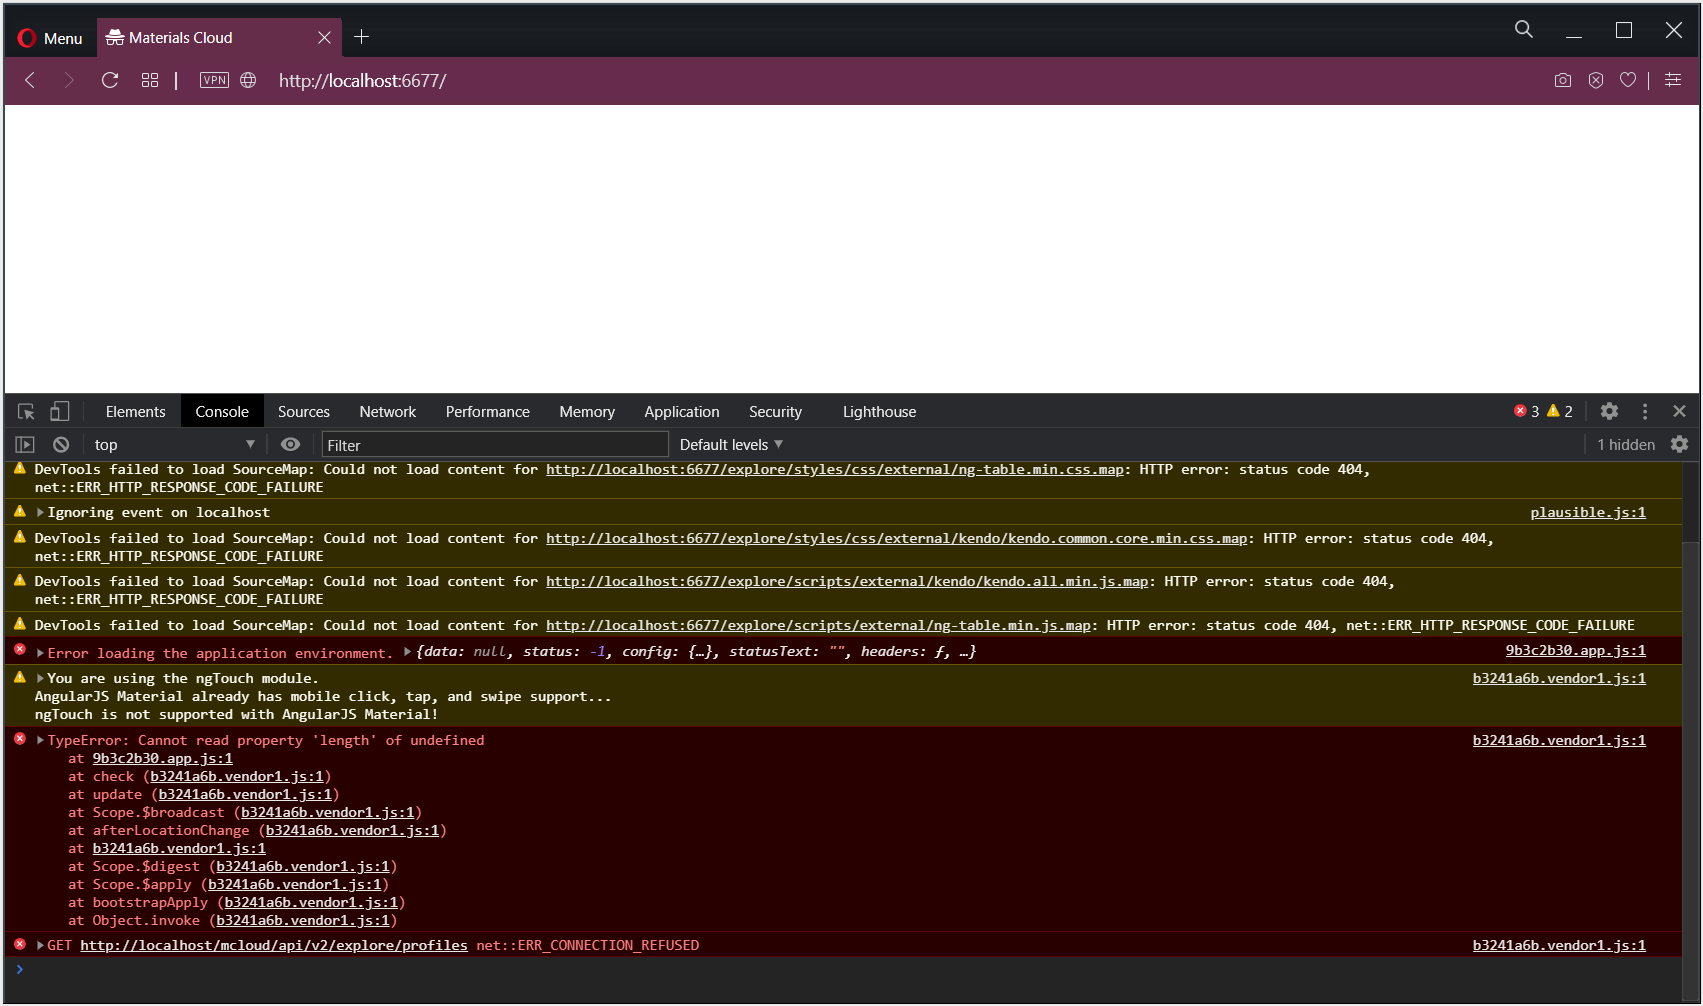
Task: Switch to the Network tab
Action: coord(387,411)
